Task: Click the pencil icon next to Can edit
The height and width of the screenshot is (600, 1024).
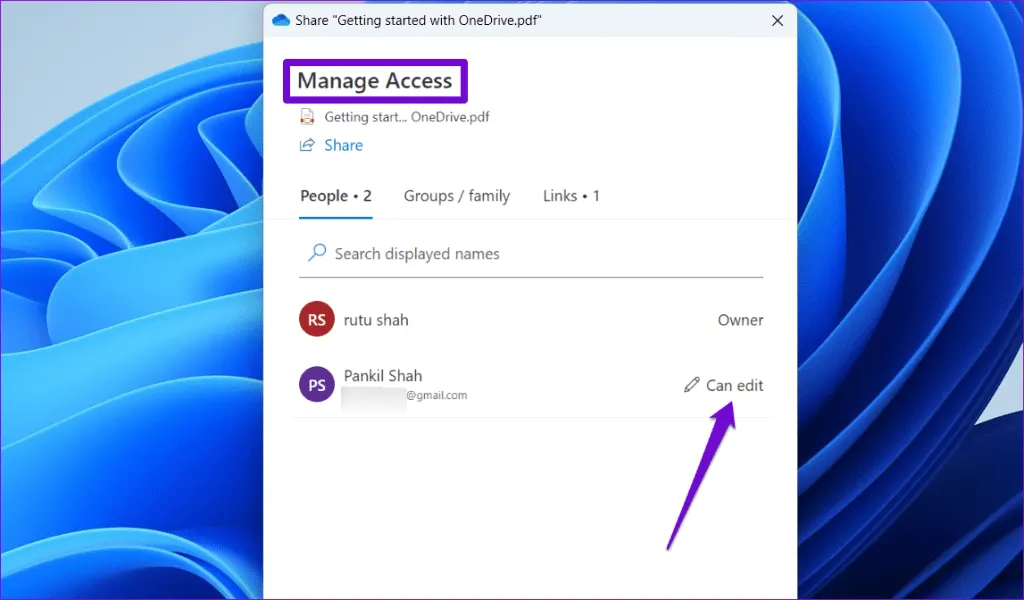Action: pyautogui.click(x=691, y=385)
